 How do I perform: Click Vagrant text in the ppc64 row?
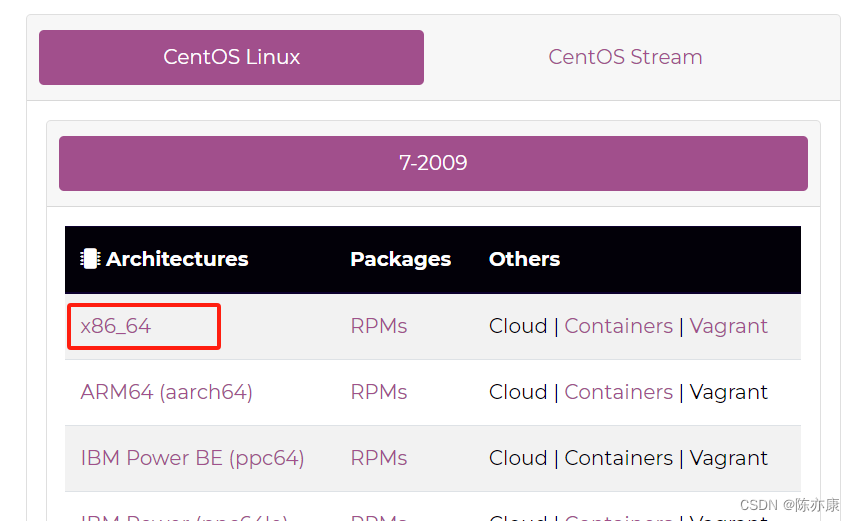pyautogui.click(x=728, y=458)
